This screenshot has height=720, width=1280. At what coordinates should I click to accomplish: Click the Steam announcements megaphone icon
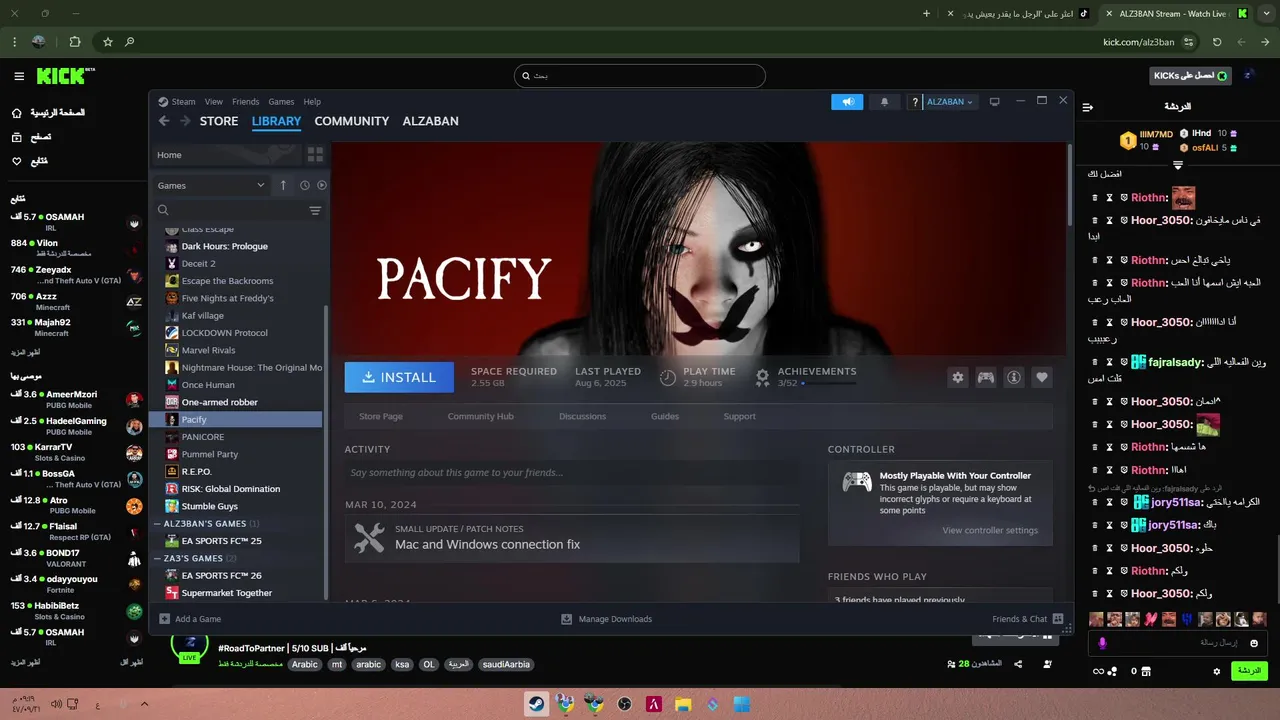[847, 102]
